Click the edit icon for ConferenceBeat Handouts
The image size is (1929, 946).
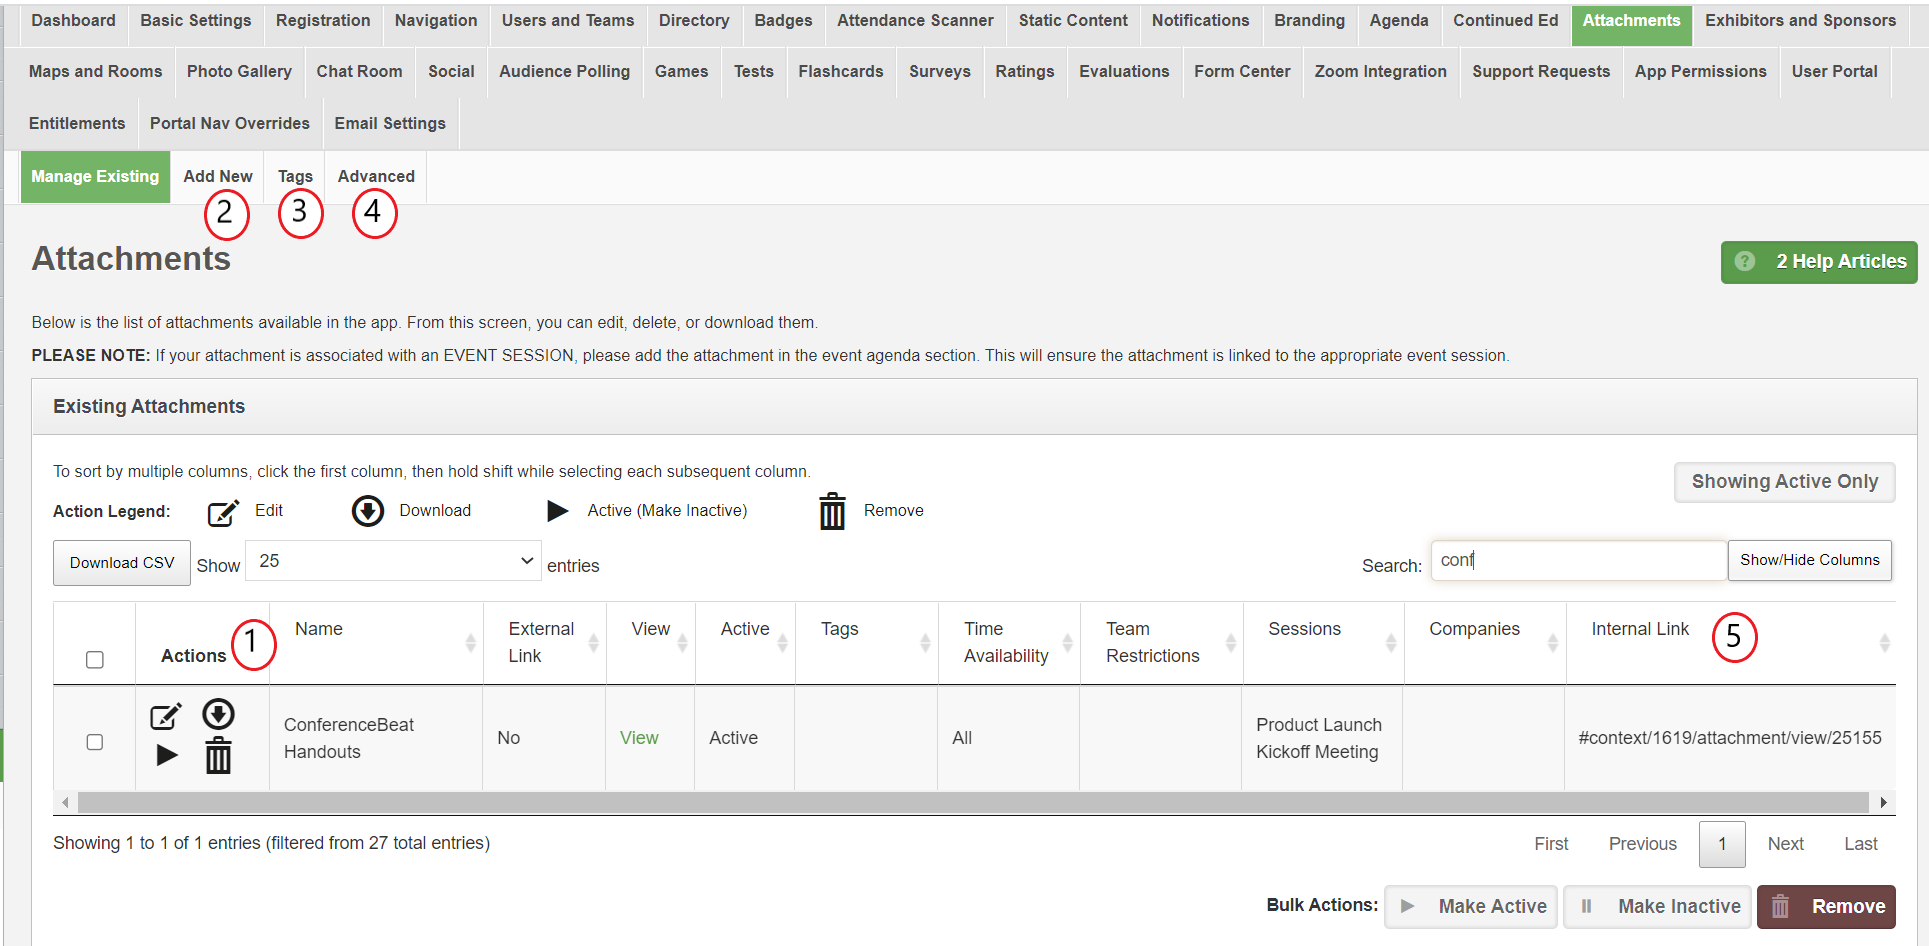165,716
